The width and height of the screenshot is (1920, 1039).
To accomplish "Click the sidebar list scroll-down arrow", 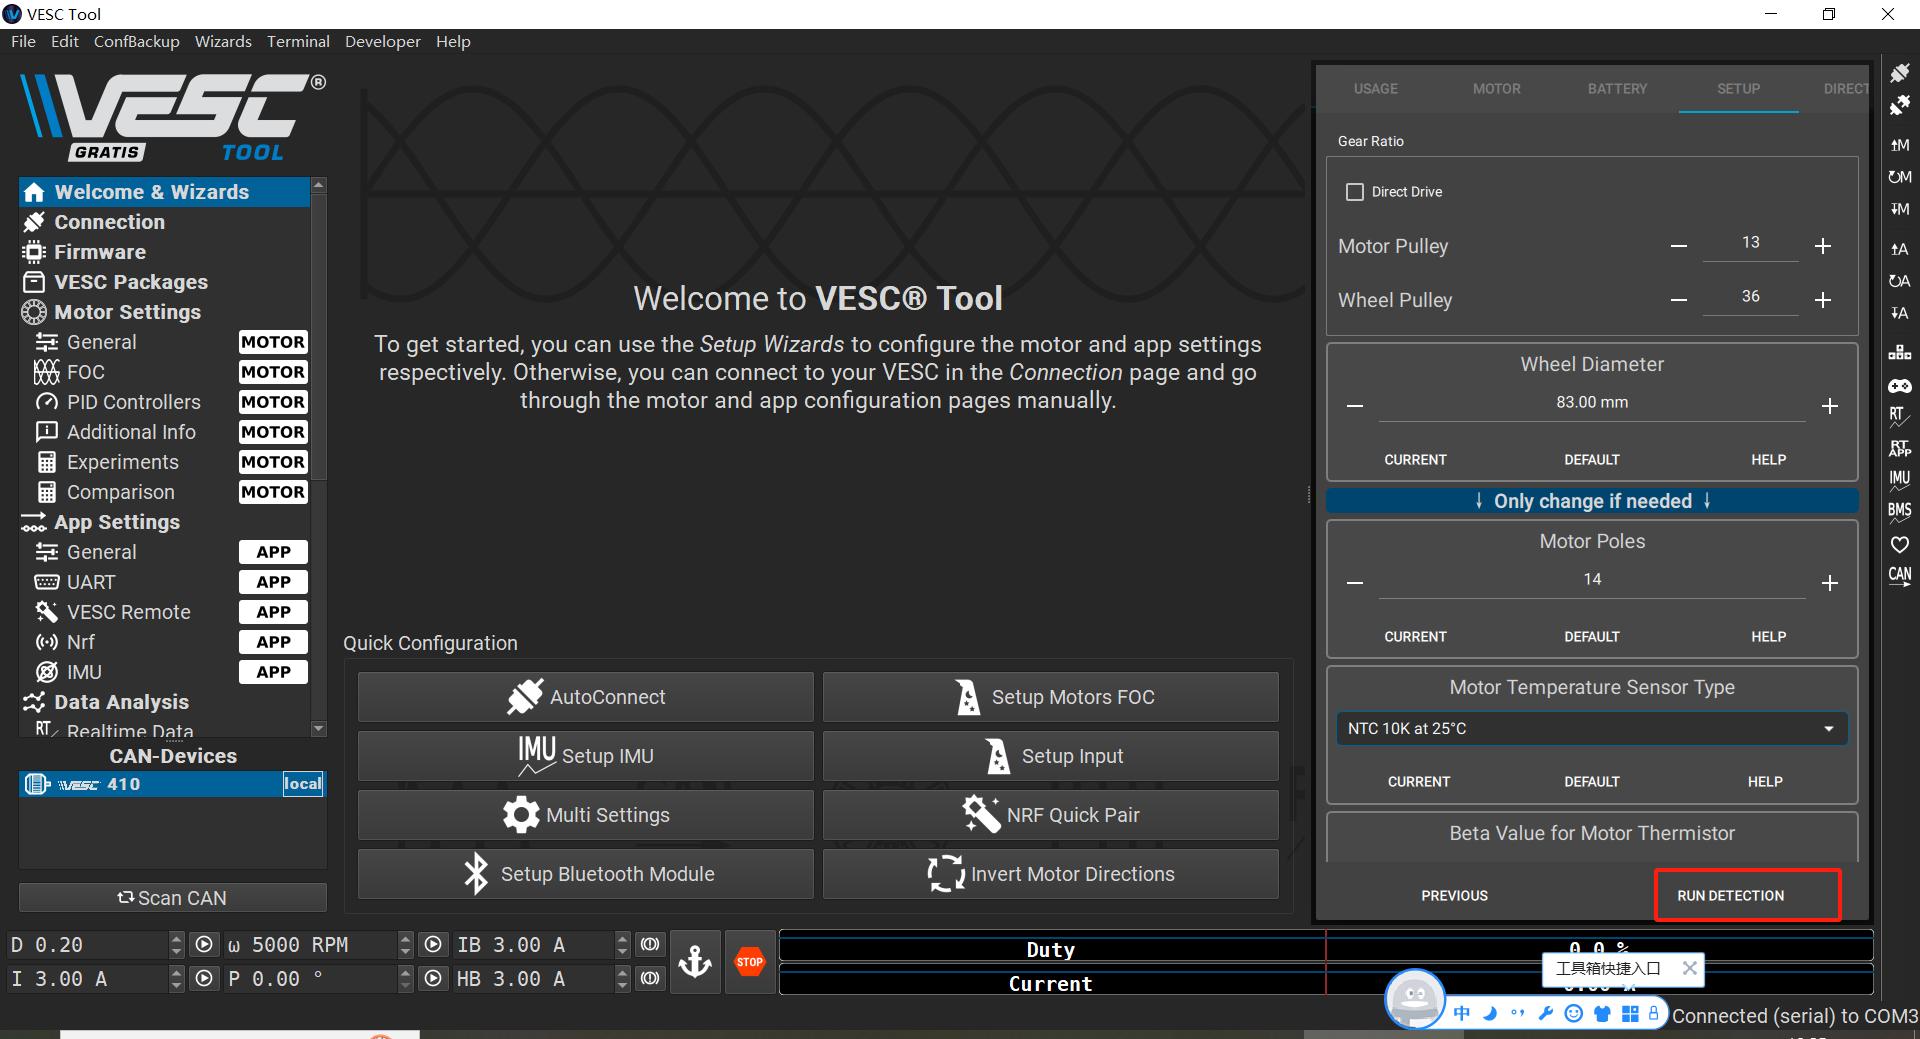I will 319,729.
